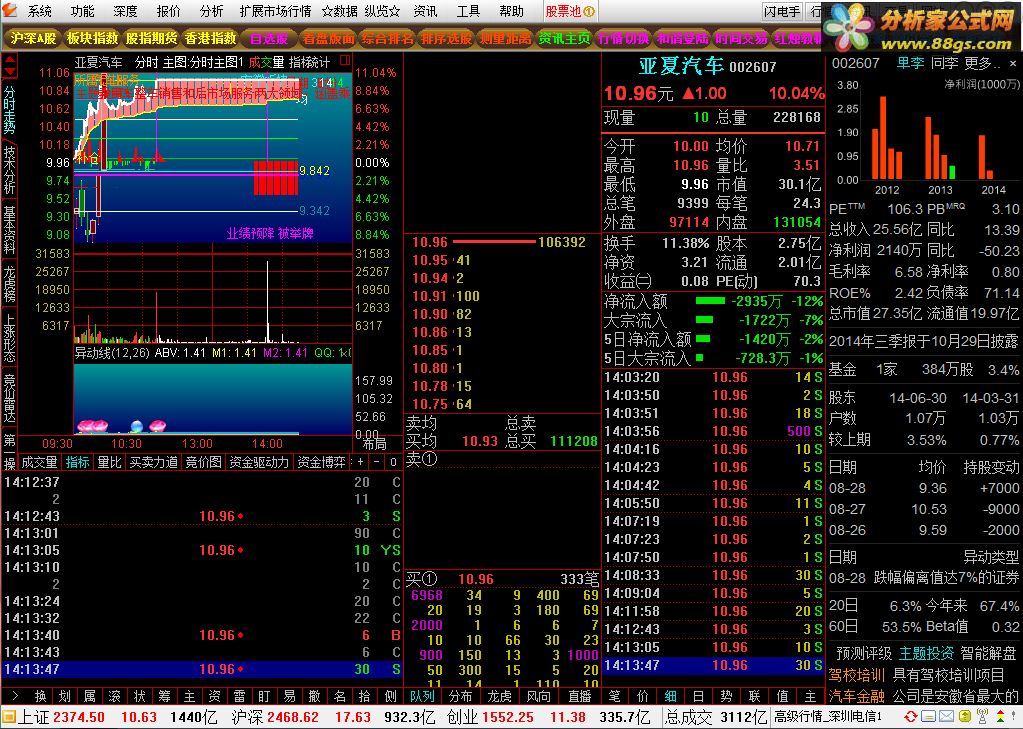Select the 风向 bottom tab
1023x729 pixels.
click(539, 696)
